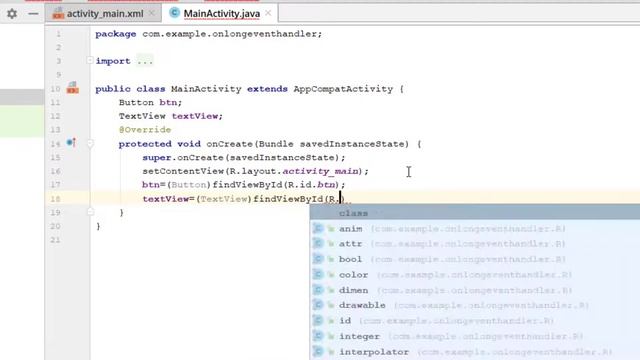The width and height of the screenshot is (640, 360).
Task: Click 'R.id.btn' reference on line 17
Action: (311, 185)
